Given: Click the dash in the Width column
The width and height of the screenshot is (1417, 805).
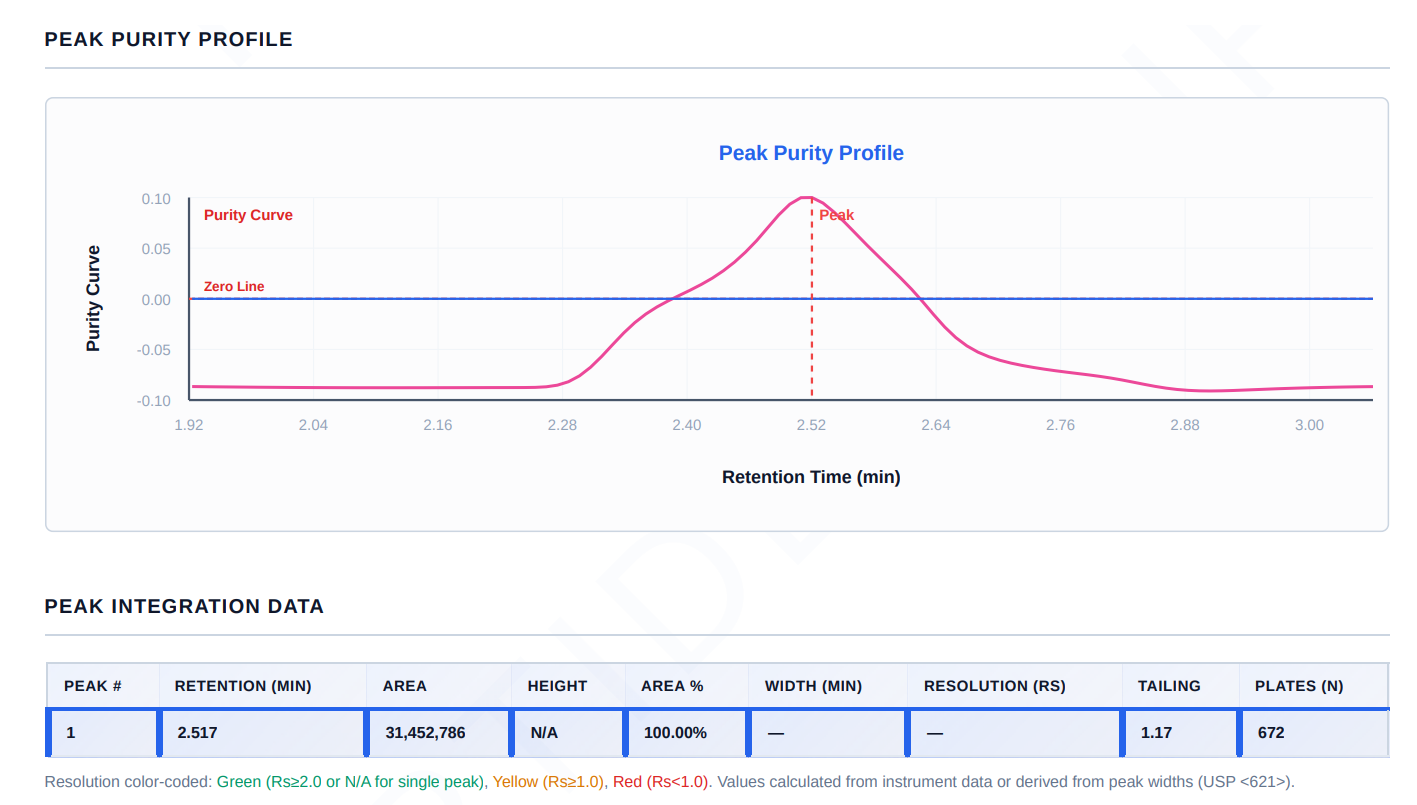Looking at the screenshot, I should click(776, 733).
